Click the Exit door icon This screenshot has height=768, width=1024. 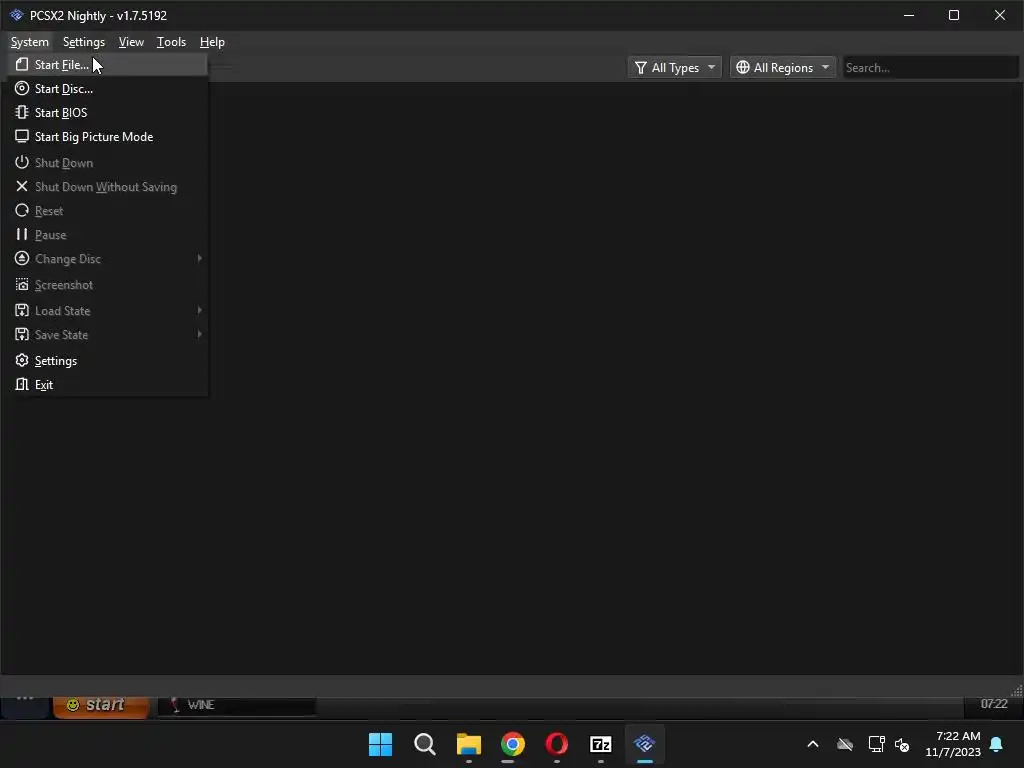click(22, 385)
